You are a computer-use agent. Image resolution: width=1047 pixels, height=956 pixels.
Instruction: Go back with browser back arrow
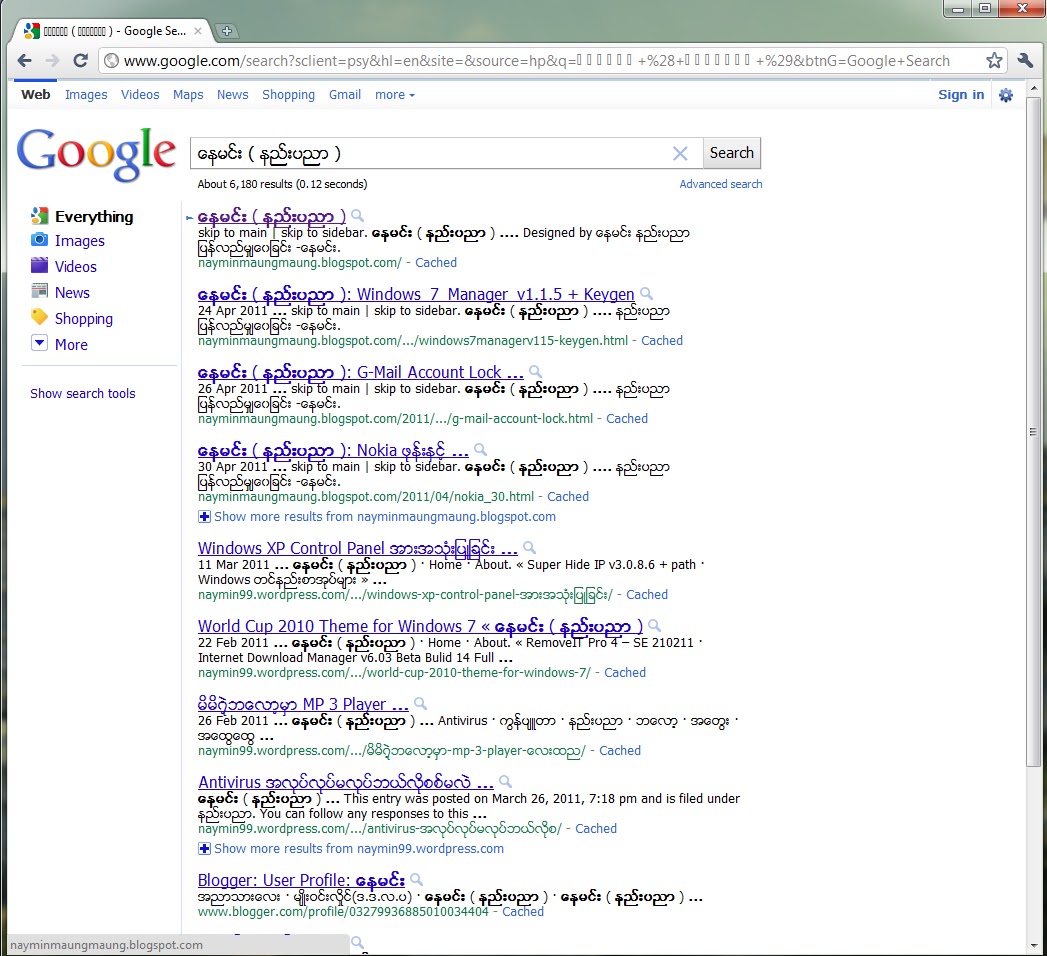tap(25, 61)
